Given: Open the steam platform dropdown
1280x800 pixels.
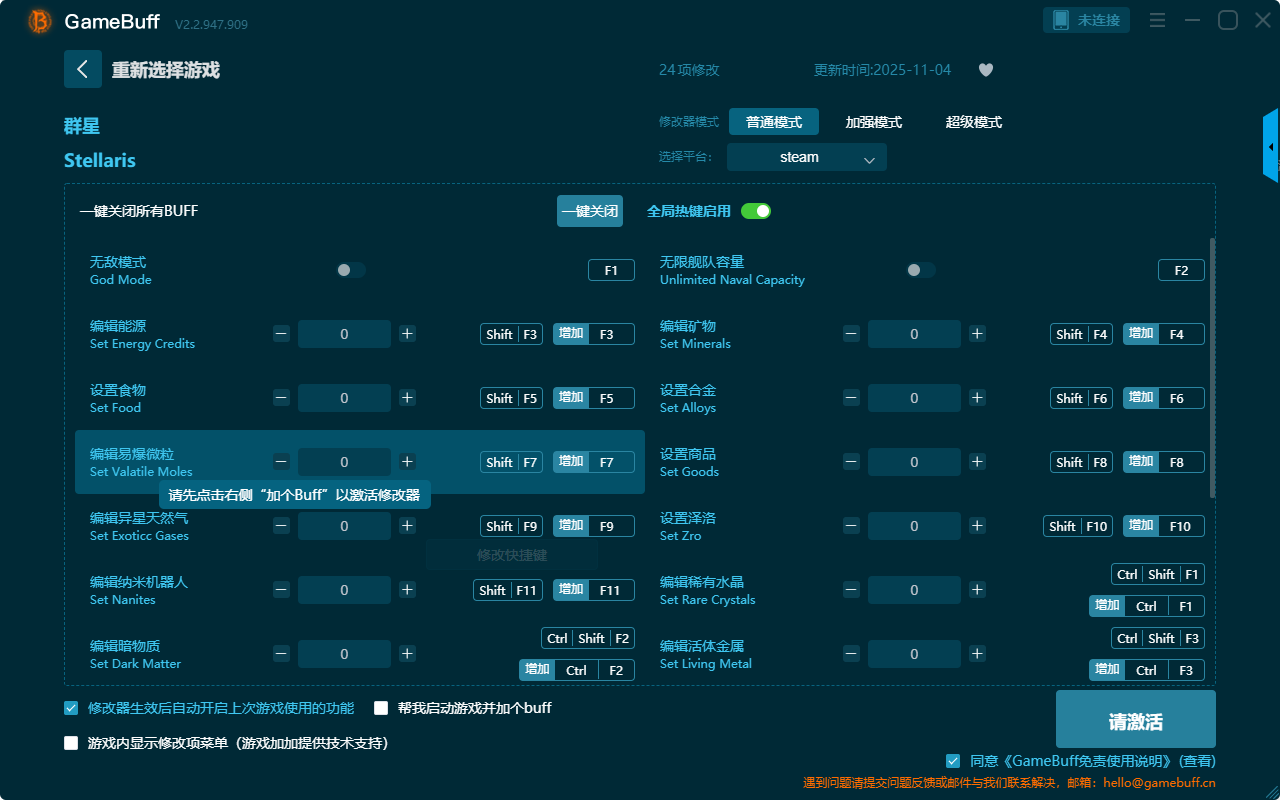Looking at the screenshot, I should [806, 157].
